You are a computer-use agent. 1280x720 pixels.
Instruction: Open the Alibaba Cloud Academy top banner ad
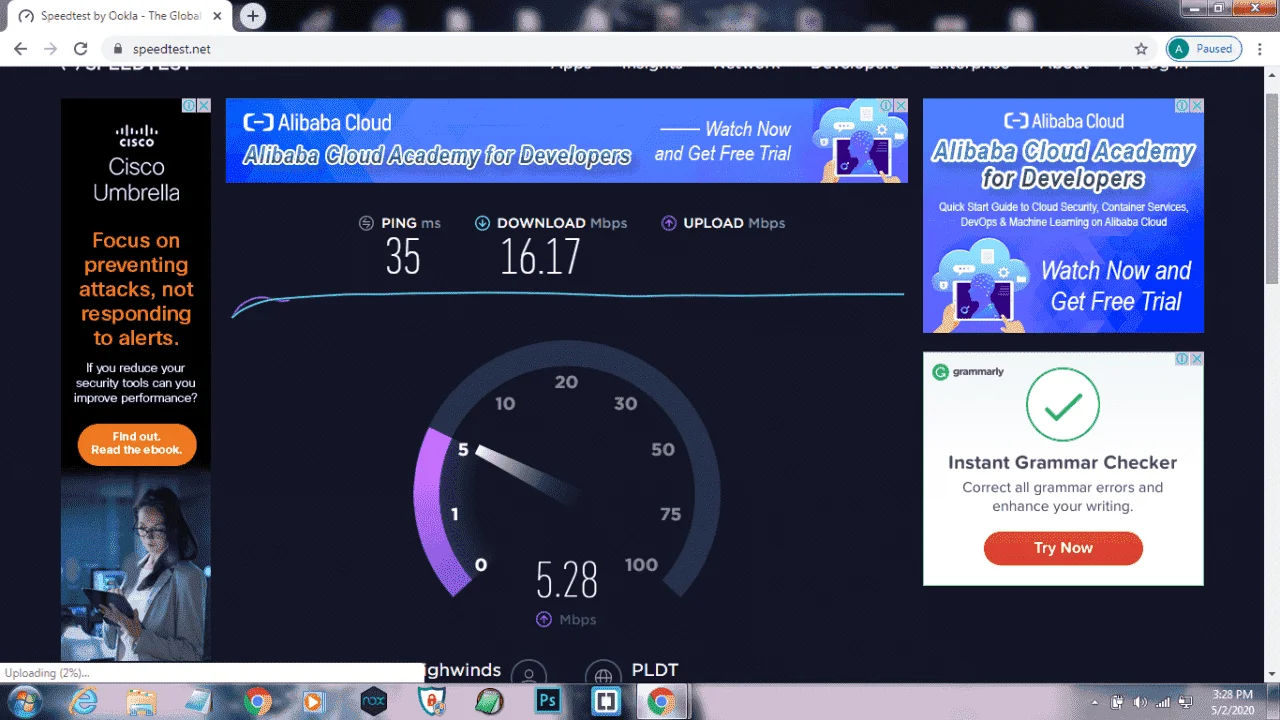[x=566, y=140]
